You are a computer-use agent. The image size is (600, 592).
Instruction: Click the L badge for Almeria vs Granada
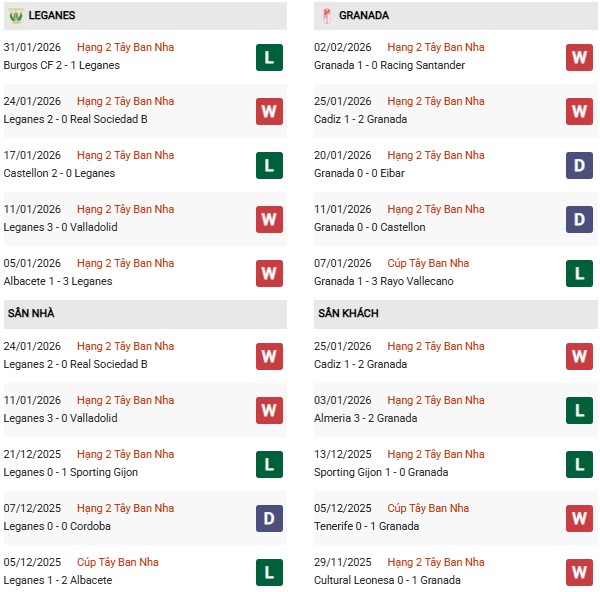pos(579,410)
